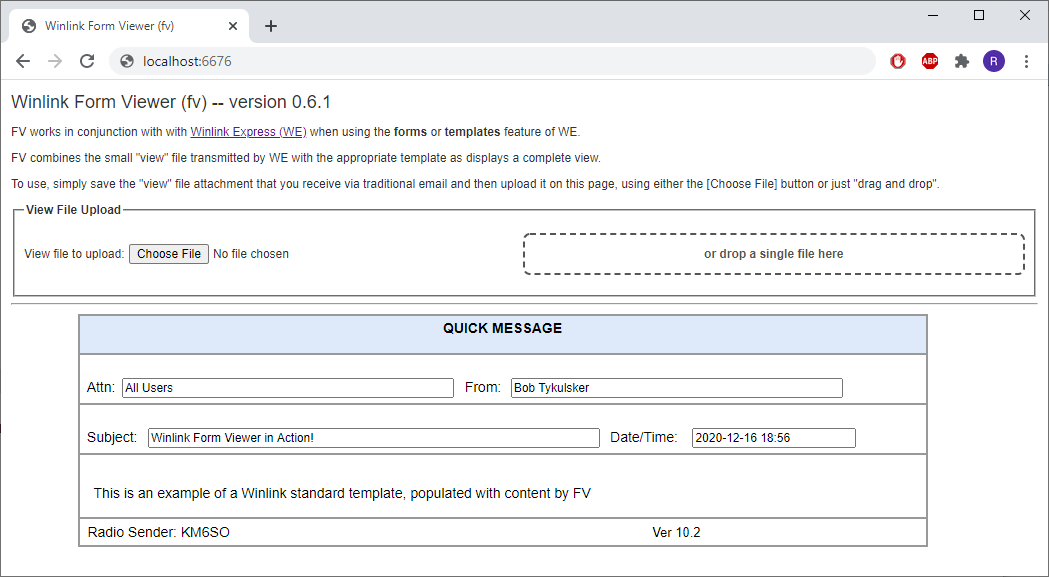Reload the Winlink Form Viewer page
The width and height of the screenshot is (1049, 577).
tap(87, 61)
